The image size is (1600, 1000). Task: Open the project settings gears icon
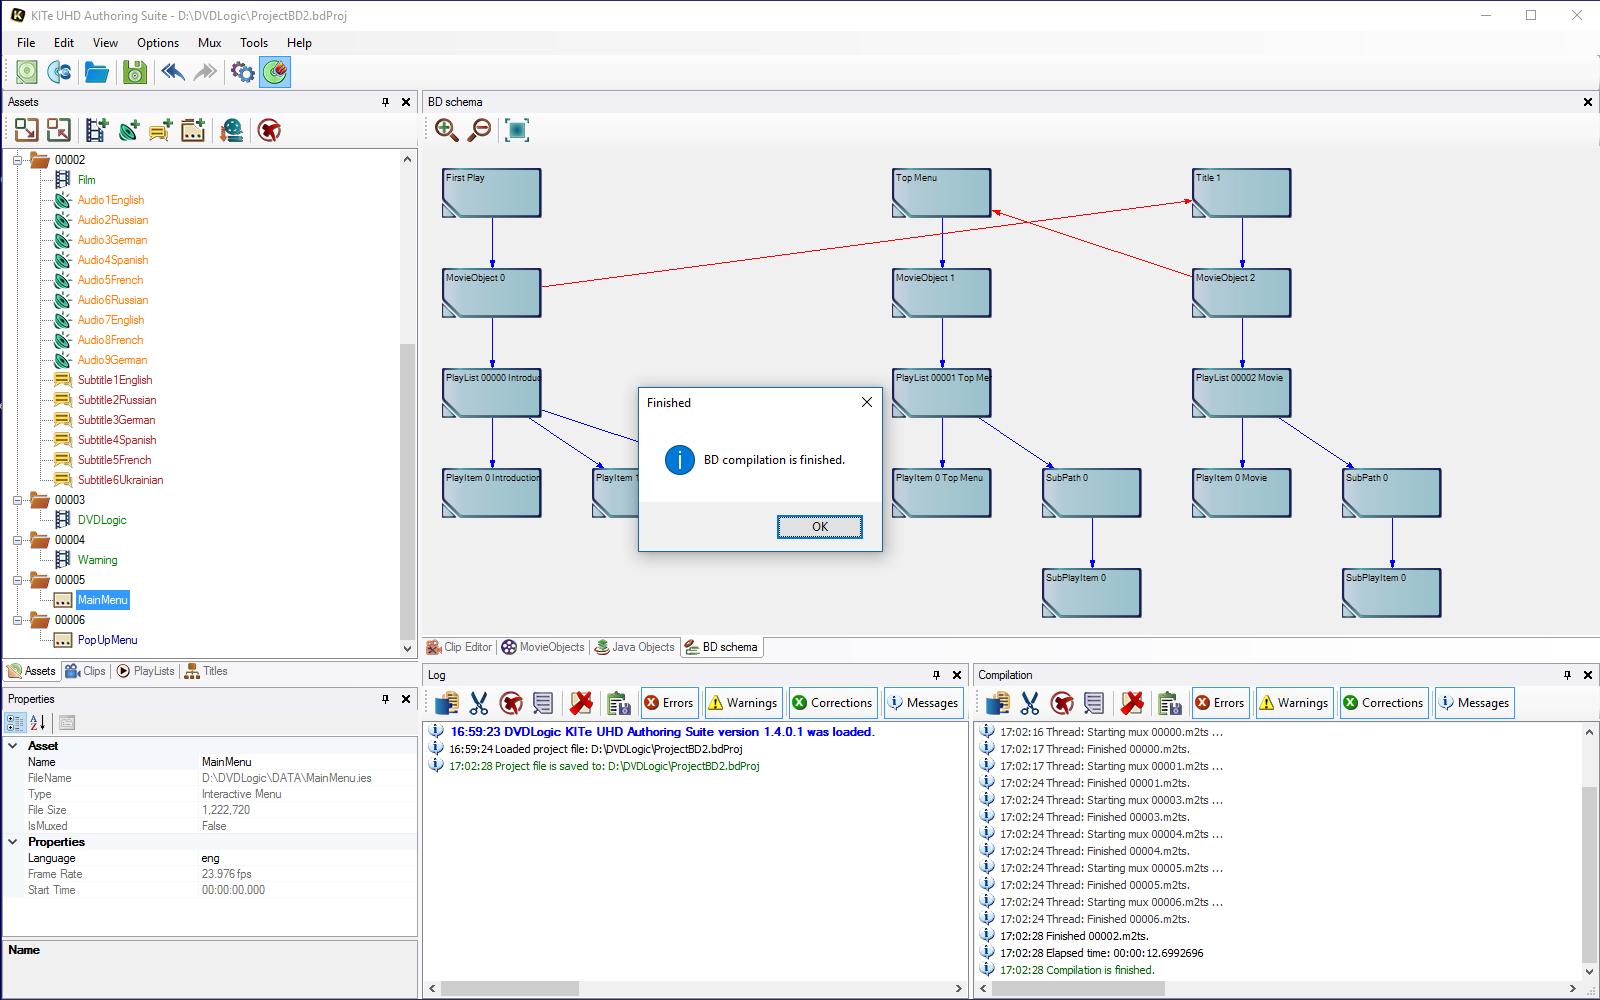[x=242, y=72]
